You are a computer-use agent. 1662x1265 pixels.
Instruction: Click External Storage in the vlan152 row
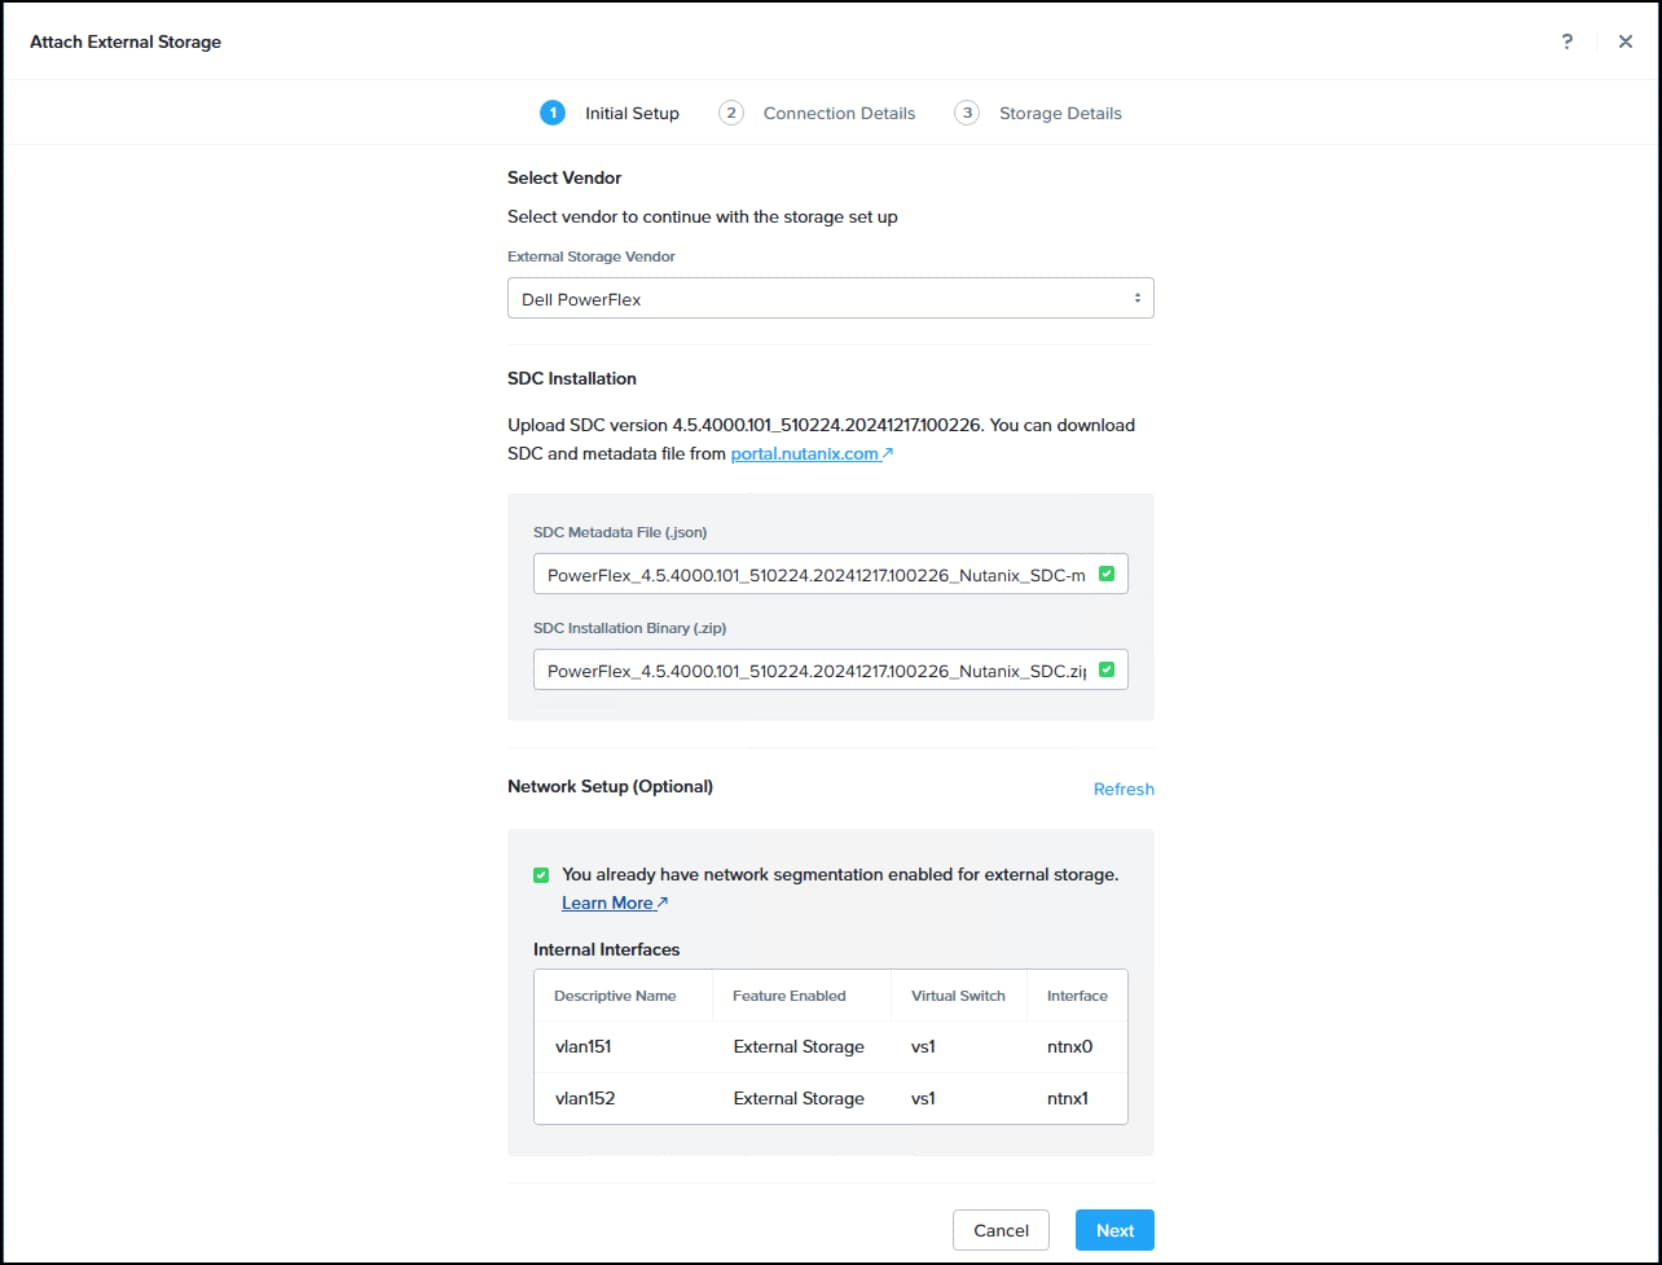coord(798,1099)
